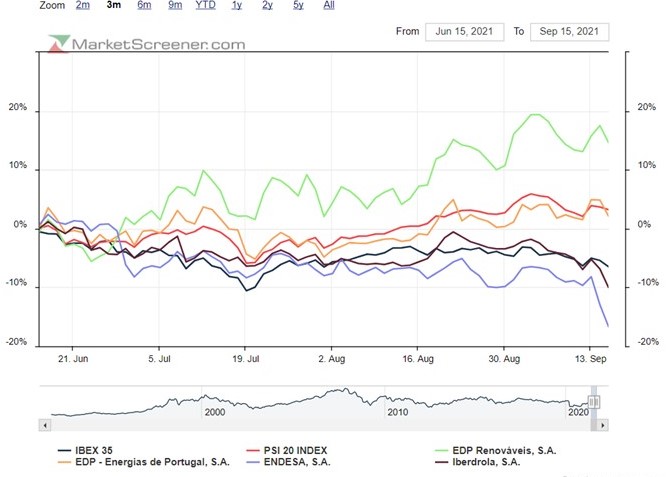Click the 30. Aug axis label

pyautogui.click(x=504, y=359)
